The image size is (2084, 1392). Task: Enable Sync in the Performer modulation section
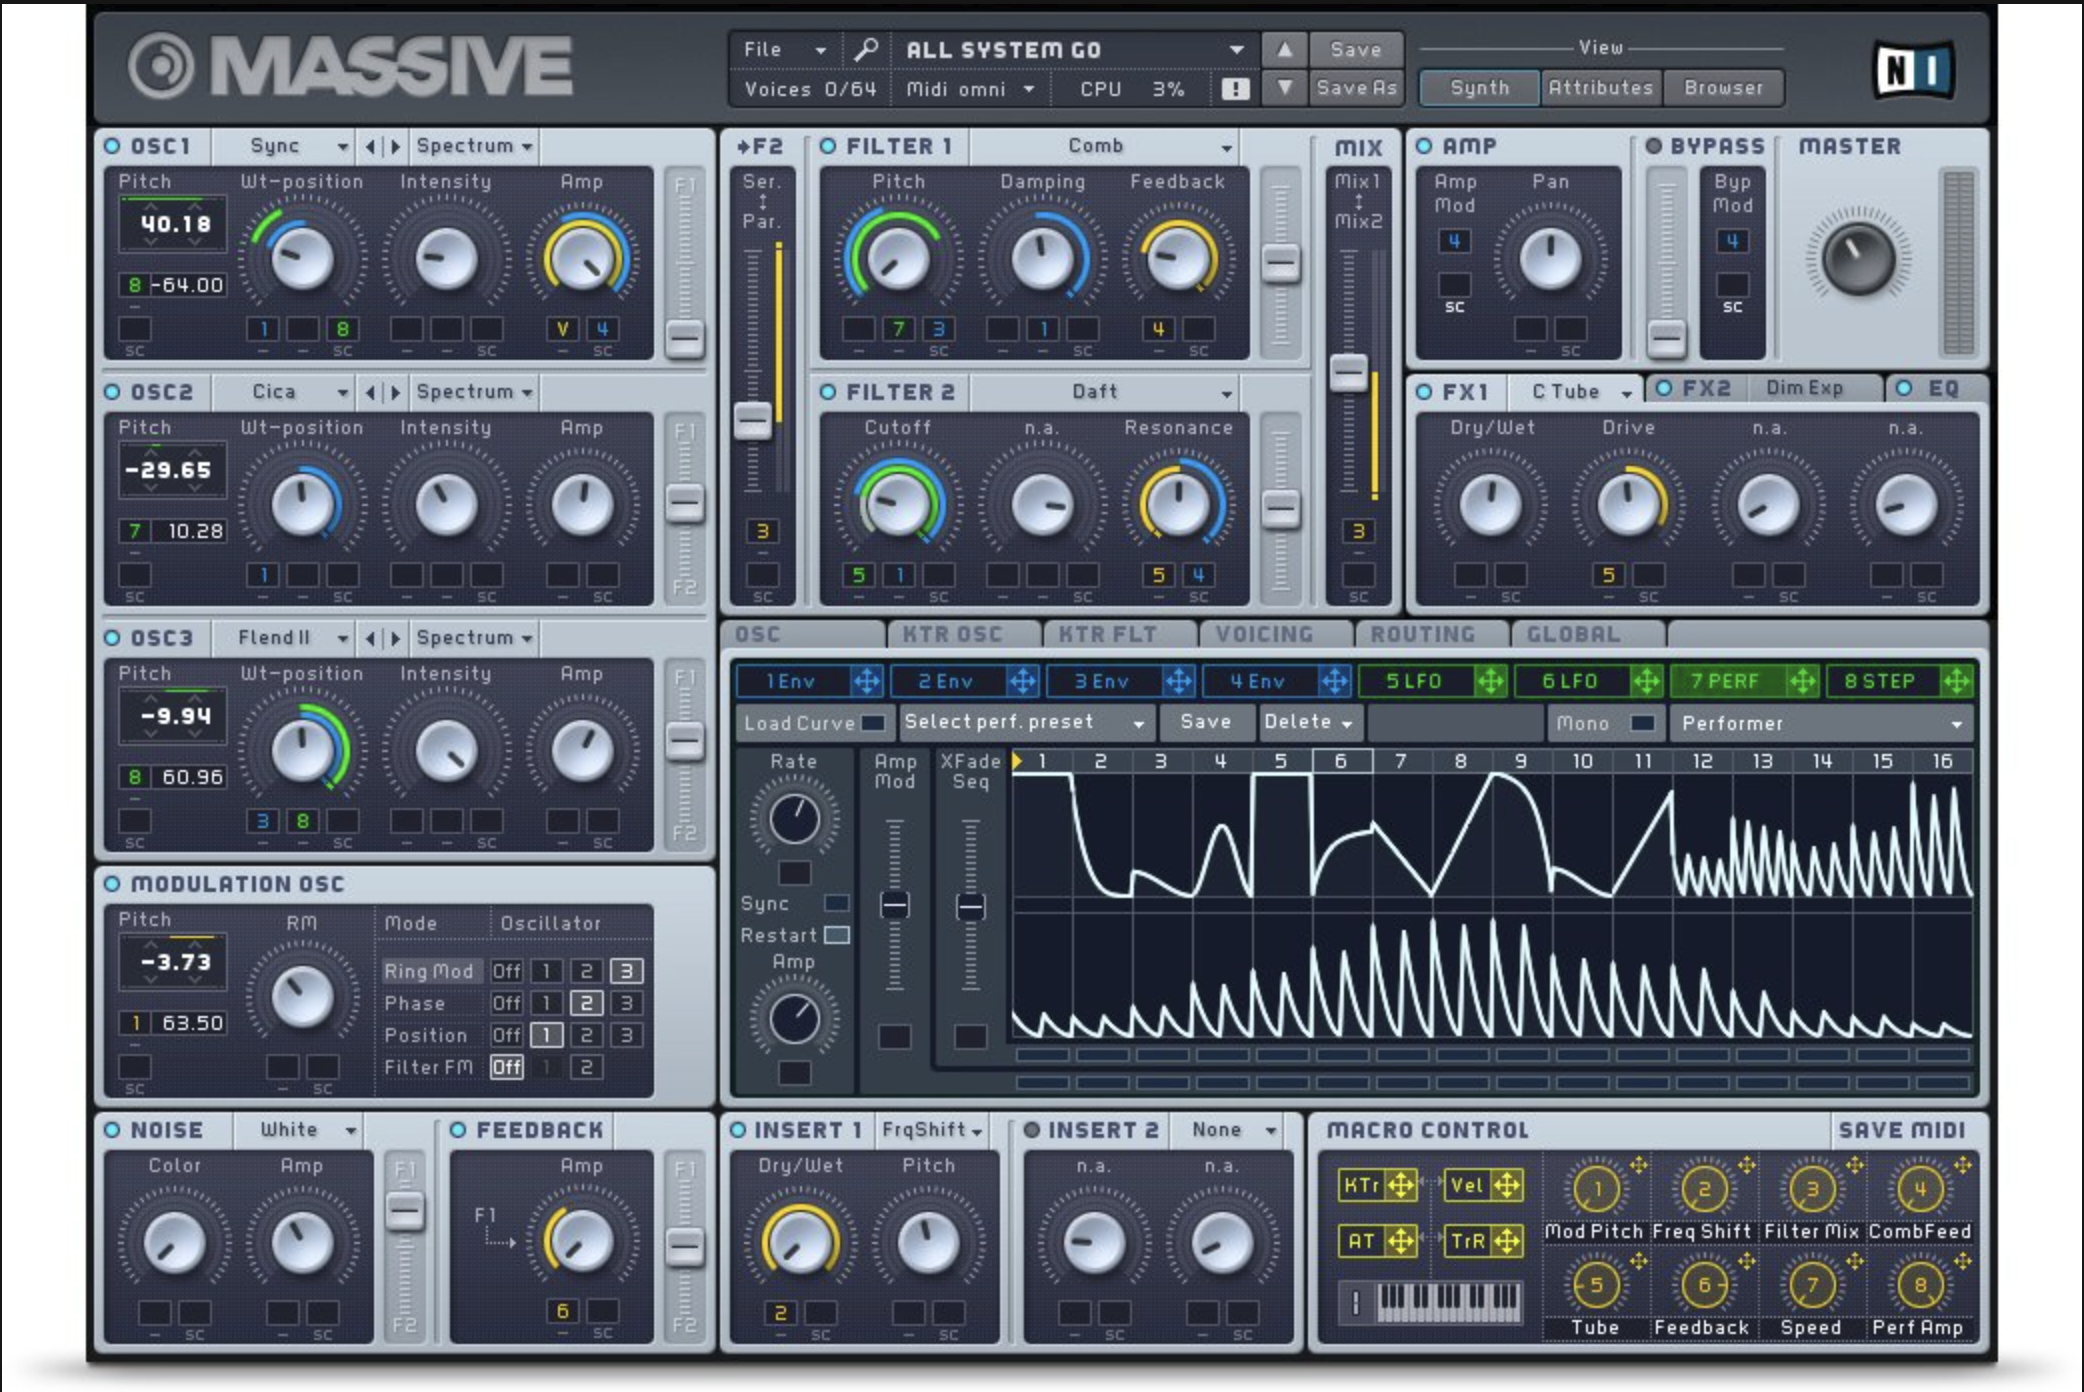[x=836, y=903]
